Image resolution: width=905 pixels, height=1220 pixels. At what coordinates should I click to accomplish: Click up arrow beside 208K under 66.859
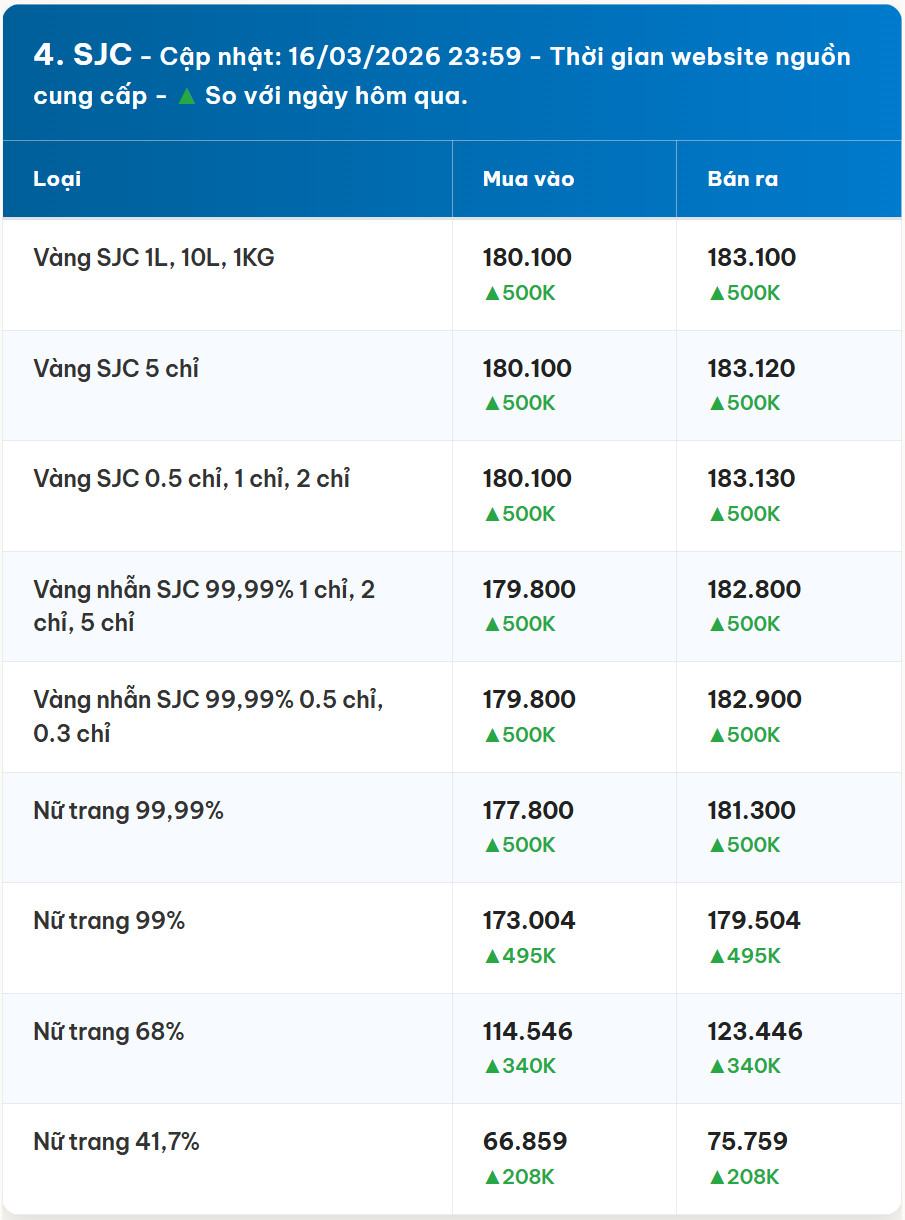click(491, 1177)
